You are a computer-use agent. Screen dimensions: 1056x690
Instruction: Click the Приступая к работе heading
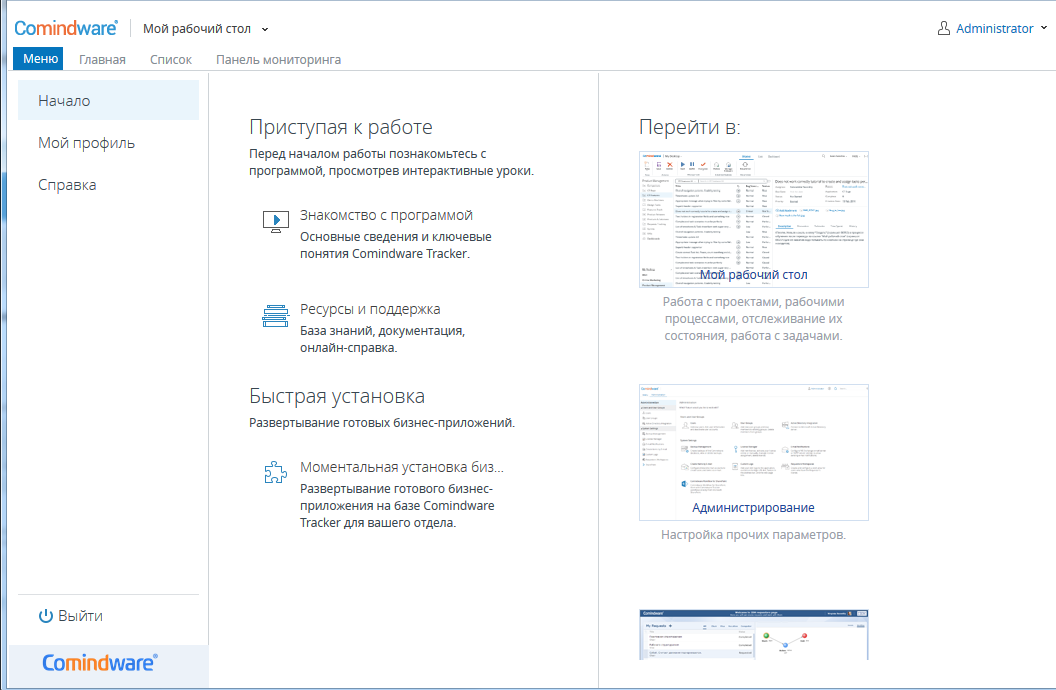pos(341,127)
